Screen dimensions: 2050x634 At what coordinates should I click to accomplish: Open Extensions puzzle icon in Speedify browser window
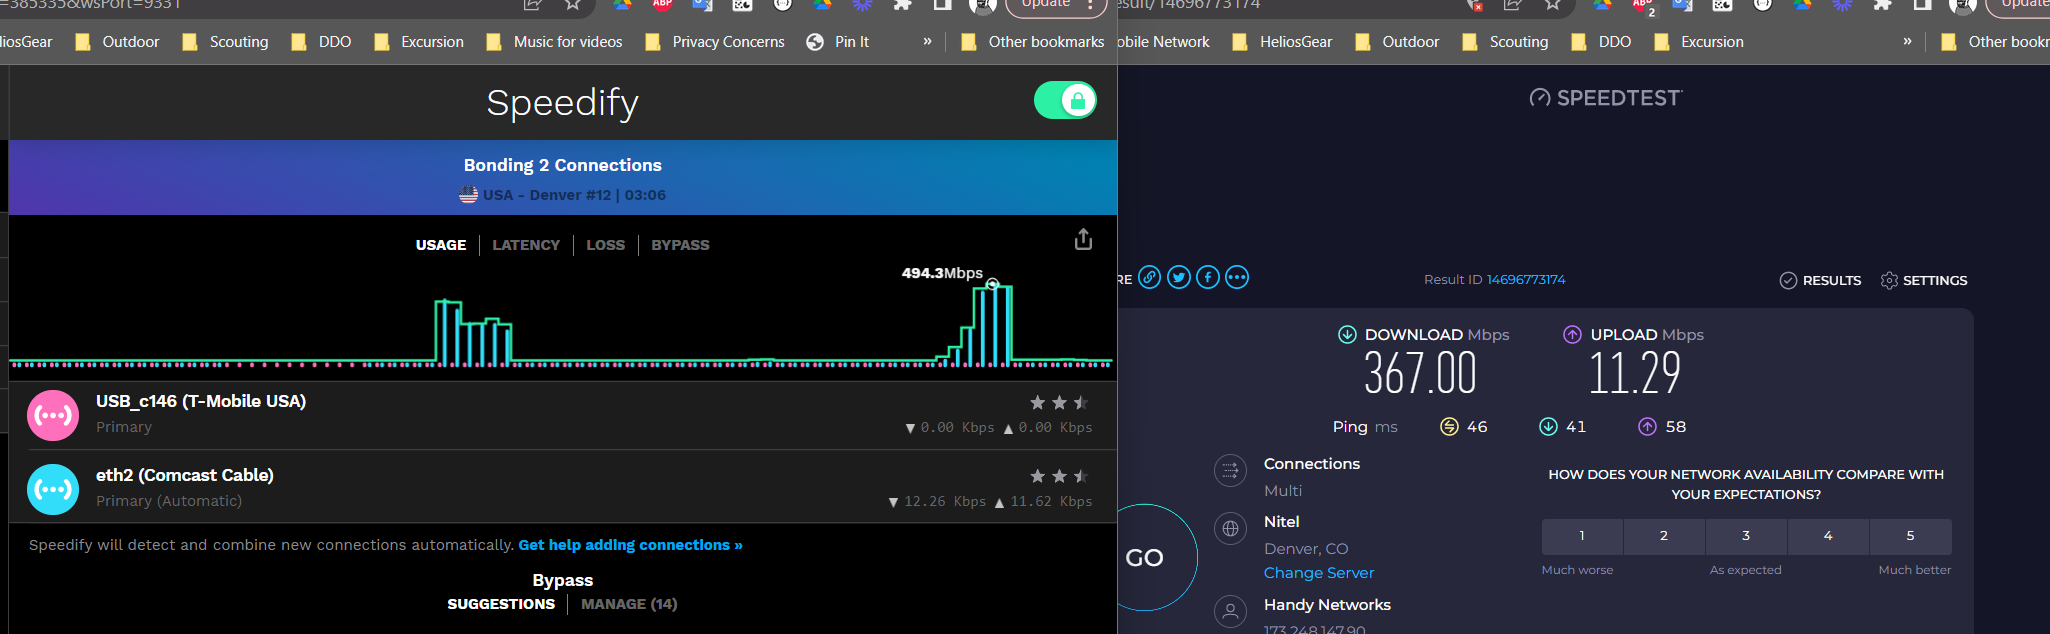(x=902, y=5)
